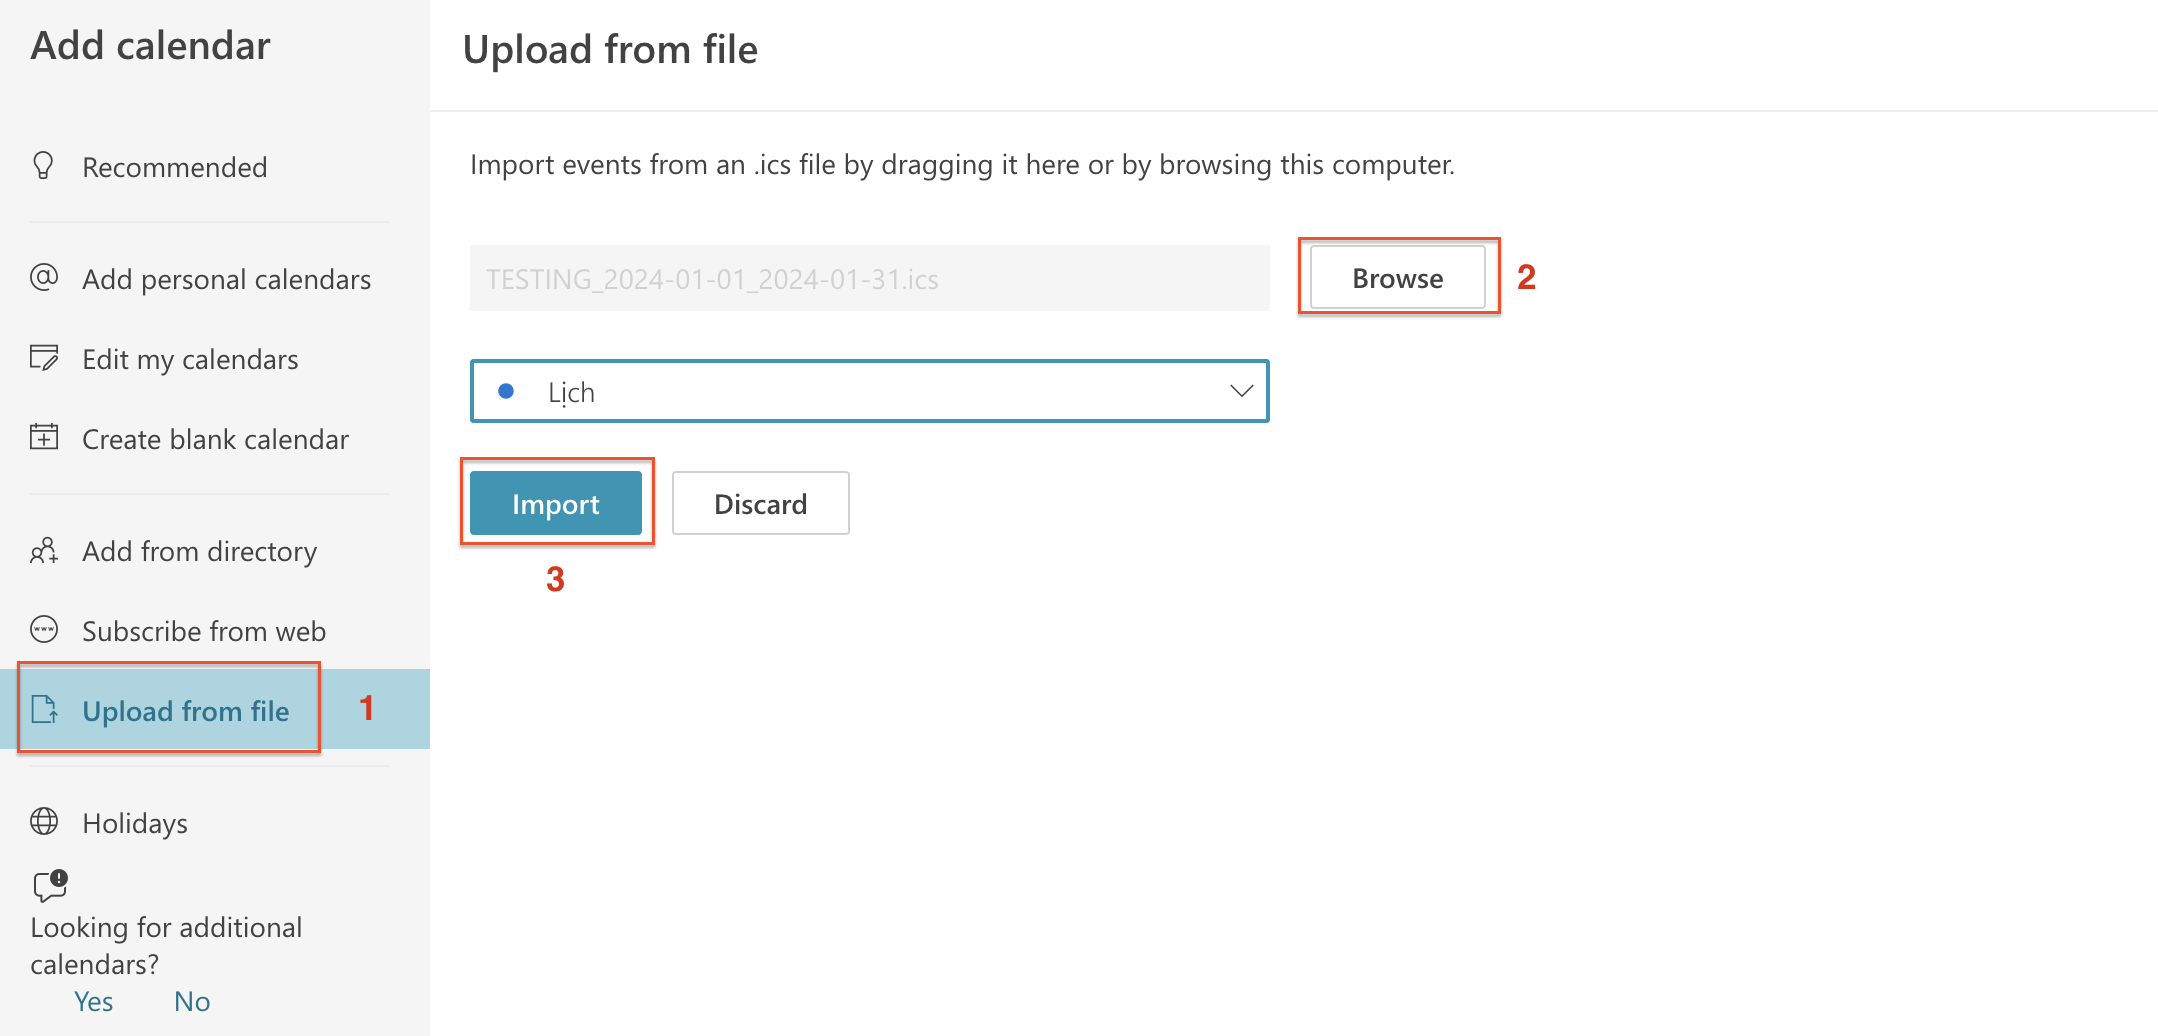Viewport: 2158px width, 1036px height.
Task: Click the Upload from file document icon
Action: click(x=45, y=710)
